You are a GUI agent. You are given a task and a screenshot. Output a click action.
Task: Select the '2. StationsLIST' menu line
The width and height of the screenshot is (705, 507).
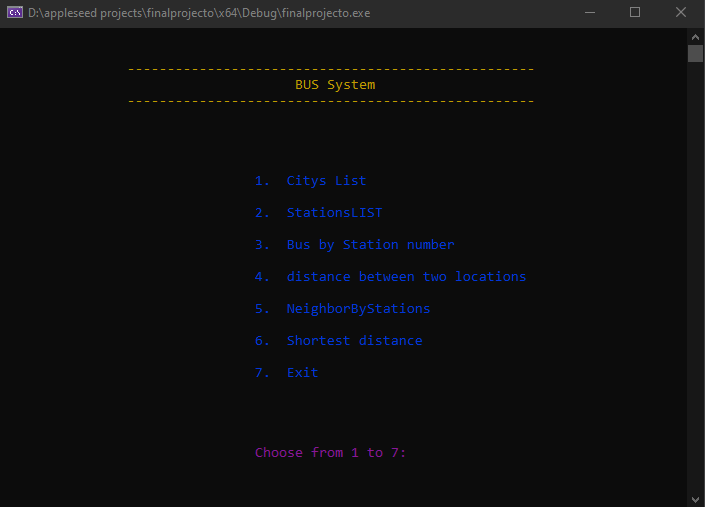click(x=318, y=213)
